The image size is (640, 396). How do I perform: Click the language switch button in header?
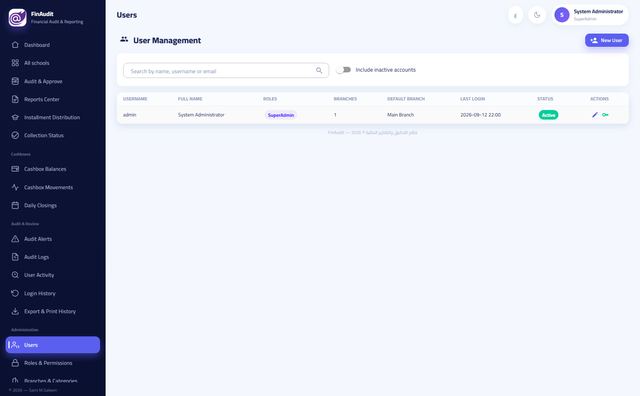(x=516, y=16)
